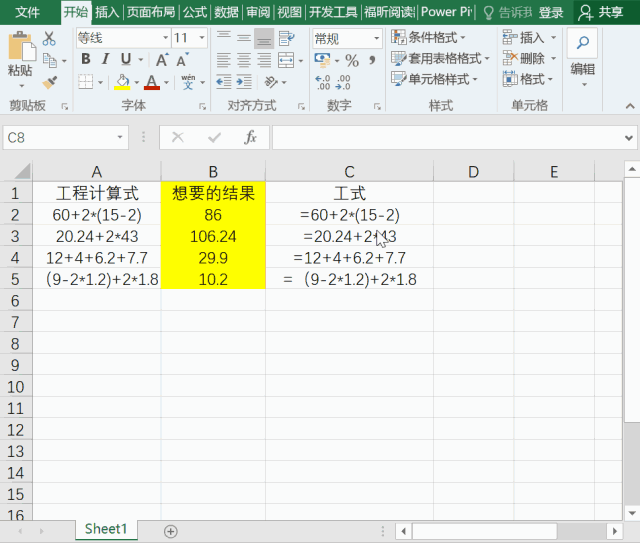Click in the formula bar input
The height and width of the screenshot is (543, 640).
(x=447, y=138)
